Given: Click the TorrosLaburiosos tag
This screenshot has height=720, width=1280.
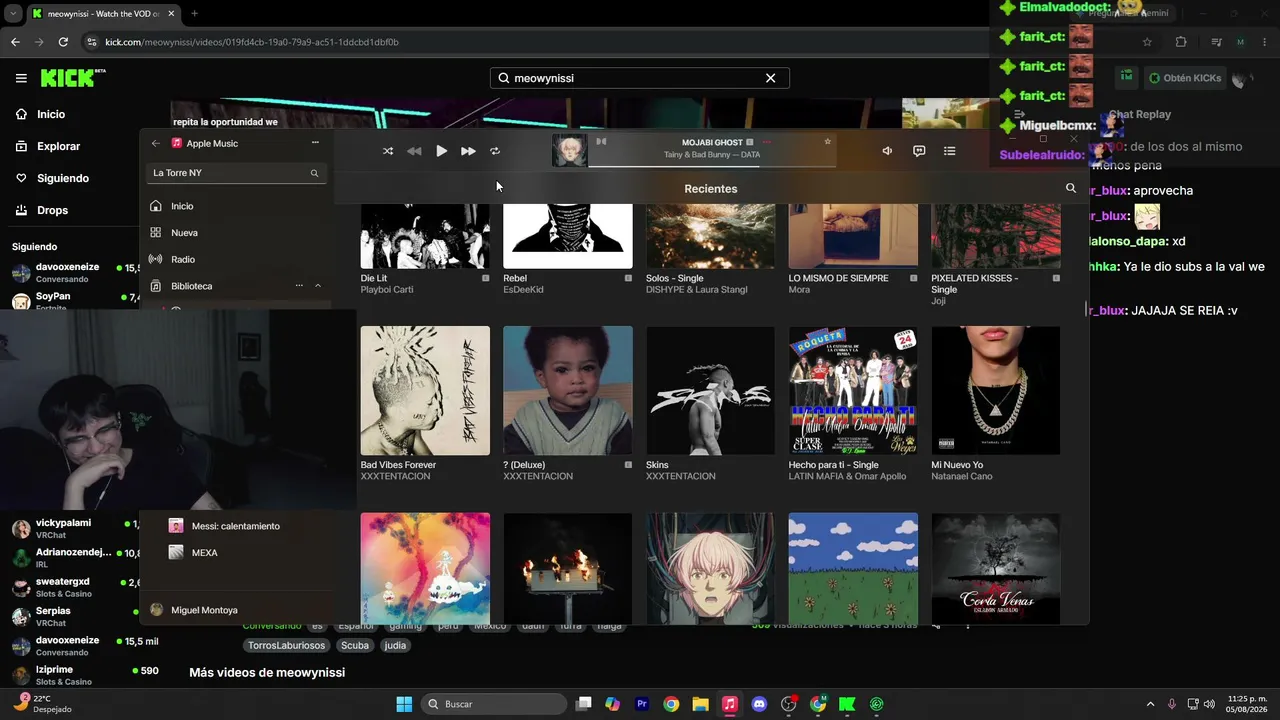Looking at the screenshot, I should coord(286,645).
